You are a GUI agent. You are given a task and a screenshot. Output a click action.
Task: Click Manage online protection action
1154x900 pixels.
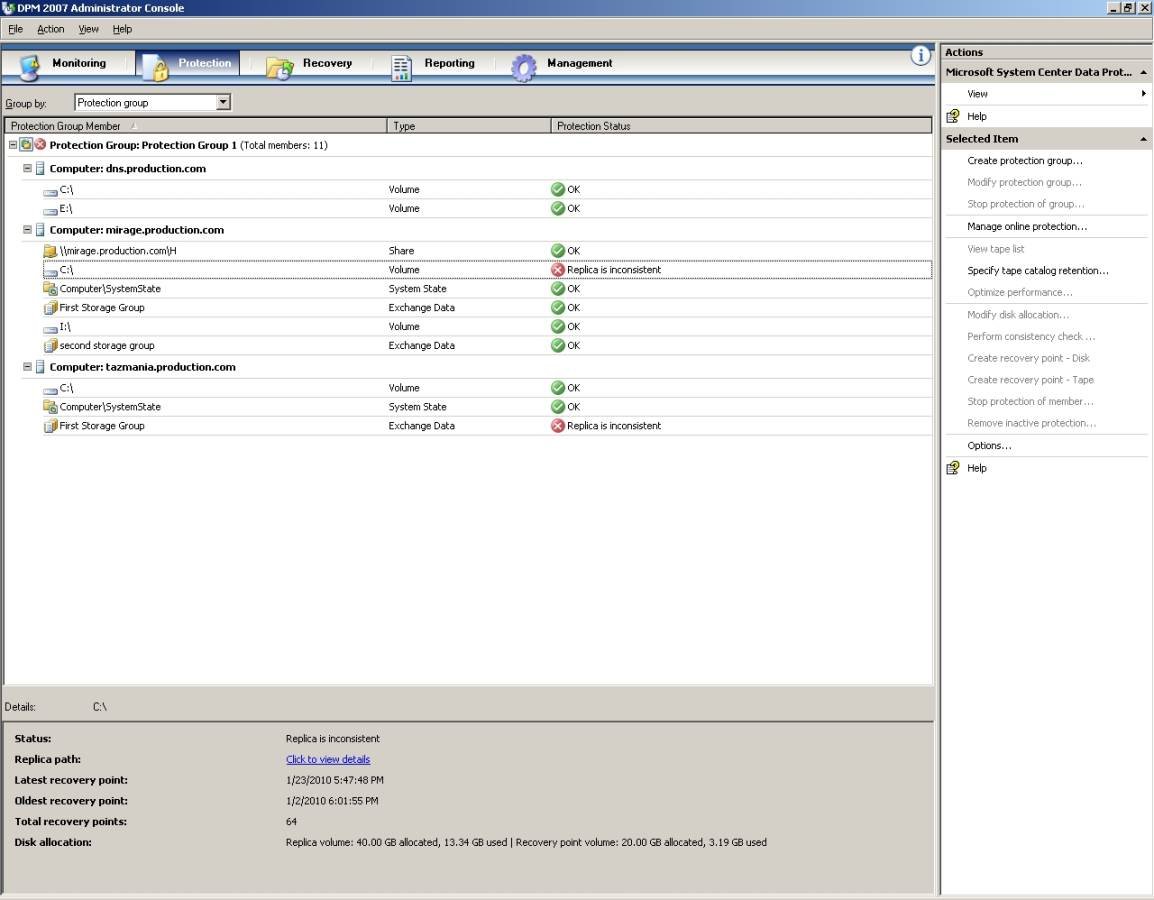point(1026,227)
